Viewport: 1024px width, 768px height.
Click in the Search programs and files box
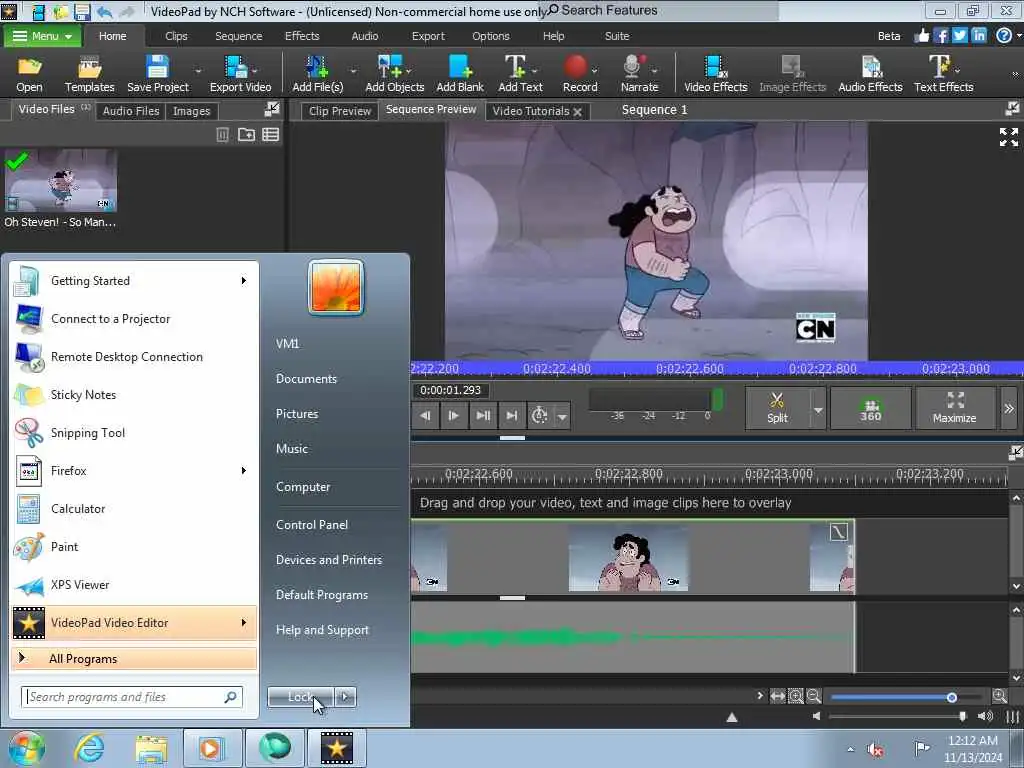click(131, 697)
